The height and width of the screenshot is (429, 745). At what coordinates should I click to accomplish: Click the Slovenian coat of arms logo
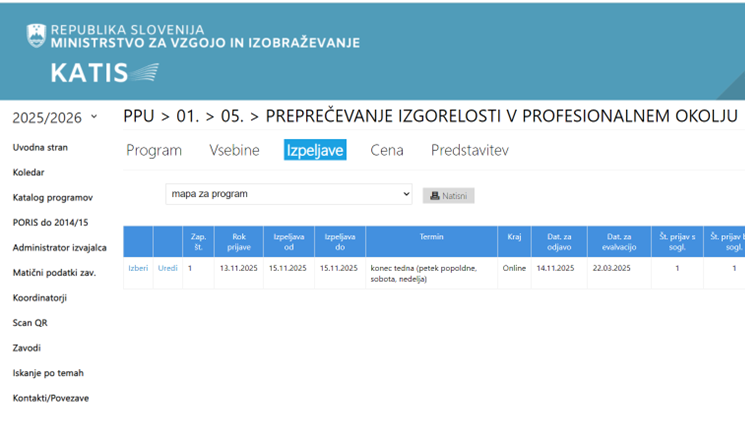click(x=36, y=36)
